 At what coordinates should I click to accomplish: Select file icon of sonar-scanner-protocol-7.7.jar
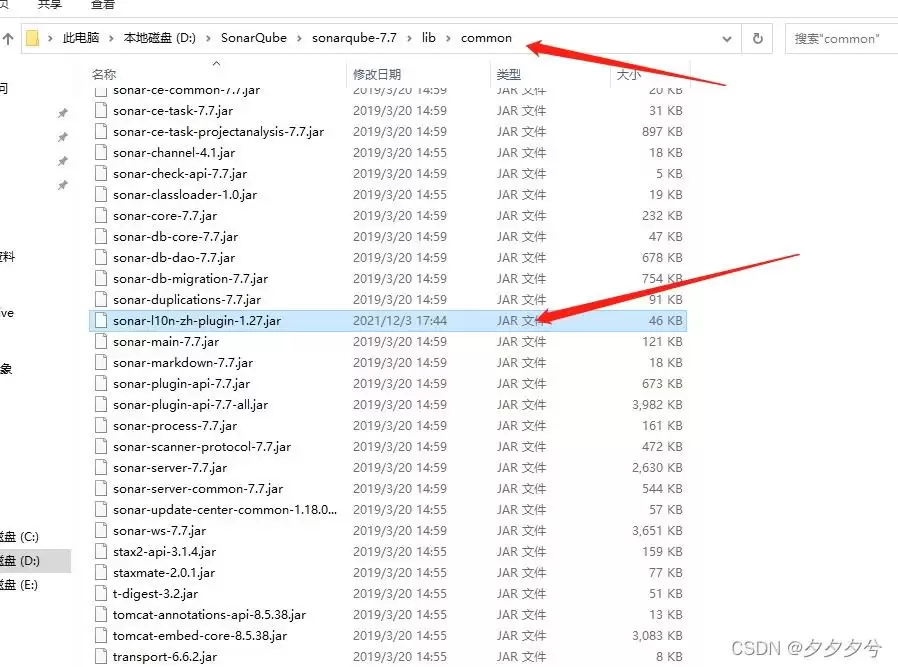pos(101,447)
